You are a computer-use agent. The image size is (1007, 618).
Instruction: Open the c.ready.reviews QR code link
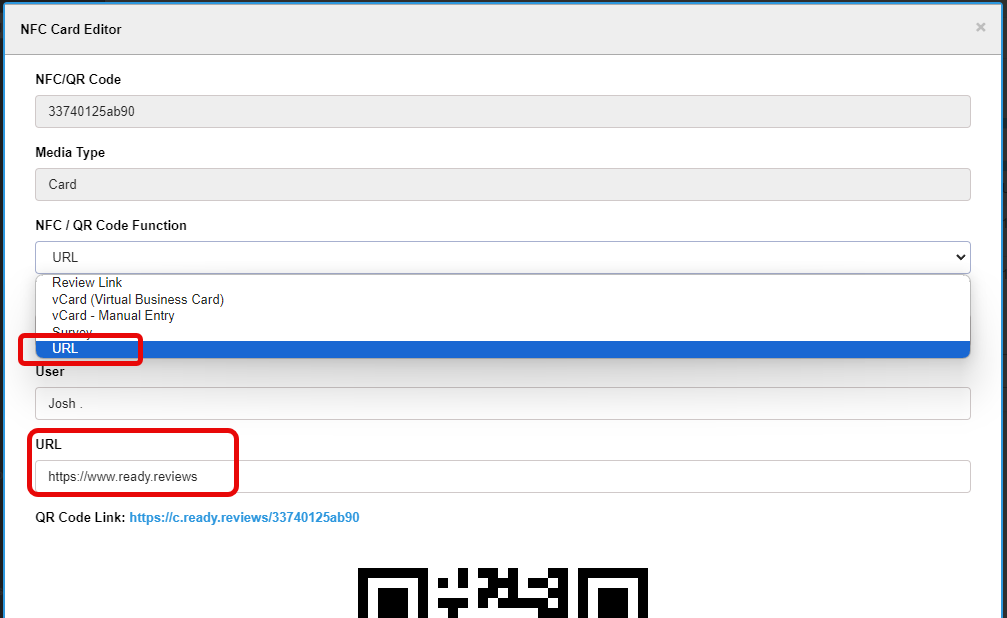point(244,518)
